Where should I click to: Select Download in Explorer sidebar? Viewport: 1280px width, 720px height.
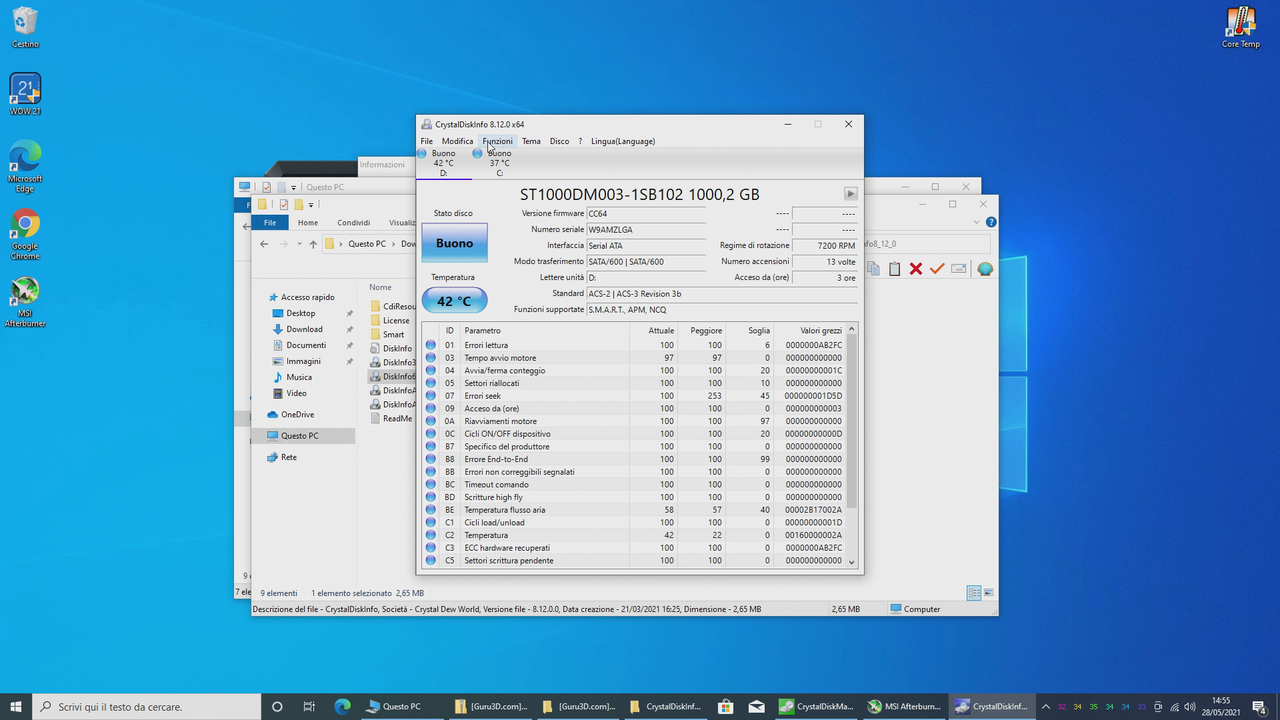pyautogui.click(x=304, y=329)
